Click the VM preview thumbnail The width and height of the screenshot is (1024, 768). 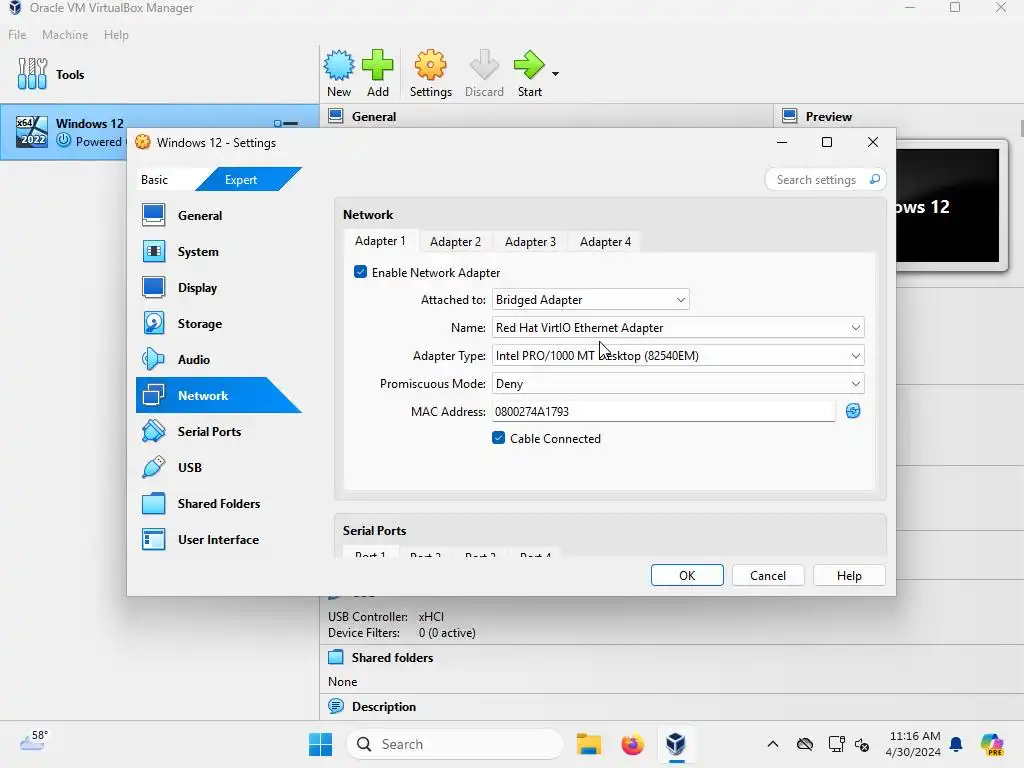(x=947, y=205)
